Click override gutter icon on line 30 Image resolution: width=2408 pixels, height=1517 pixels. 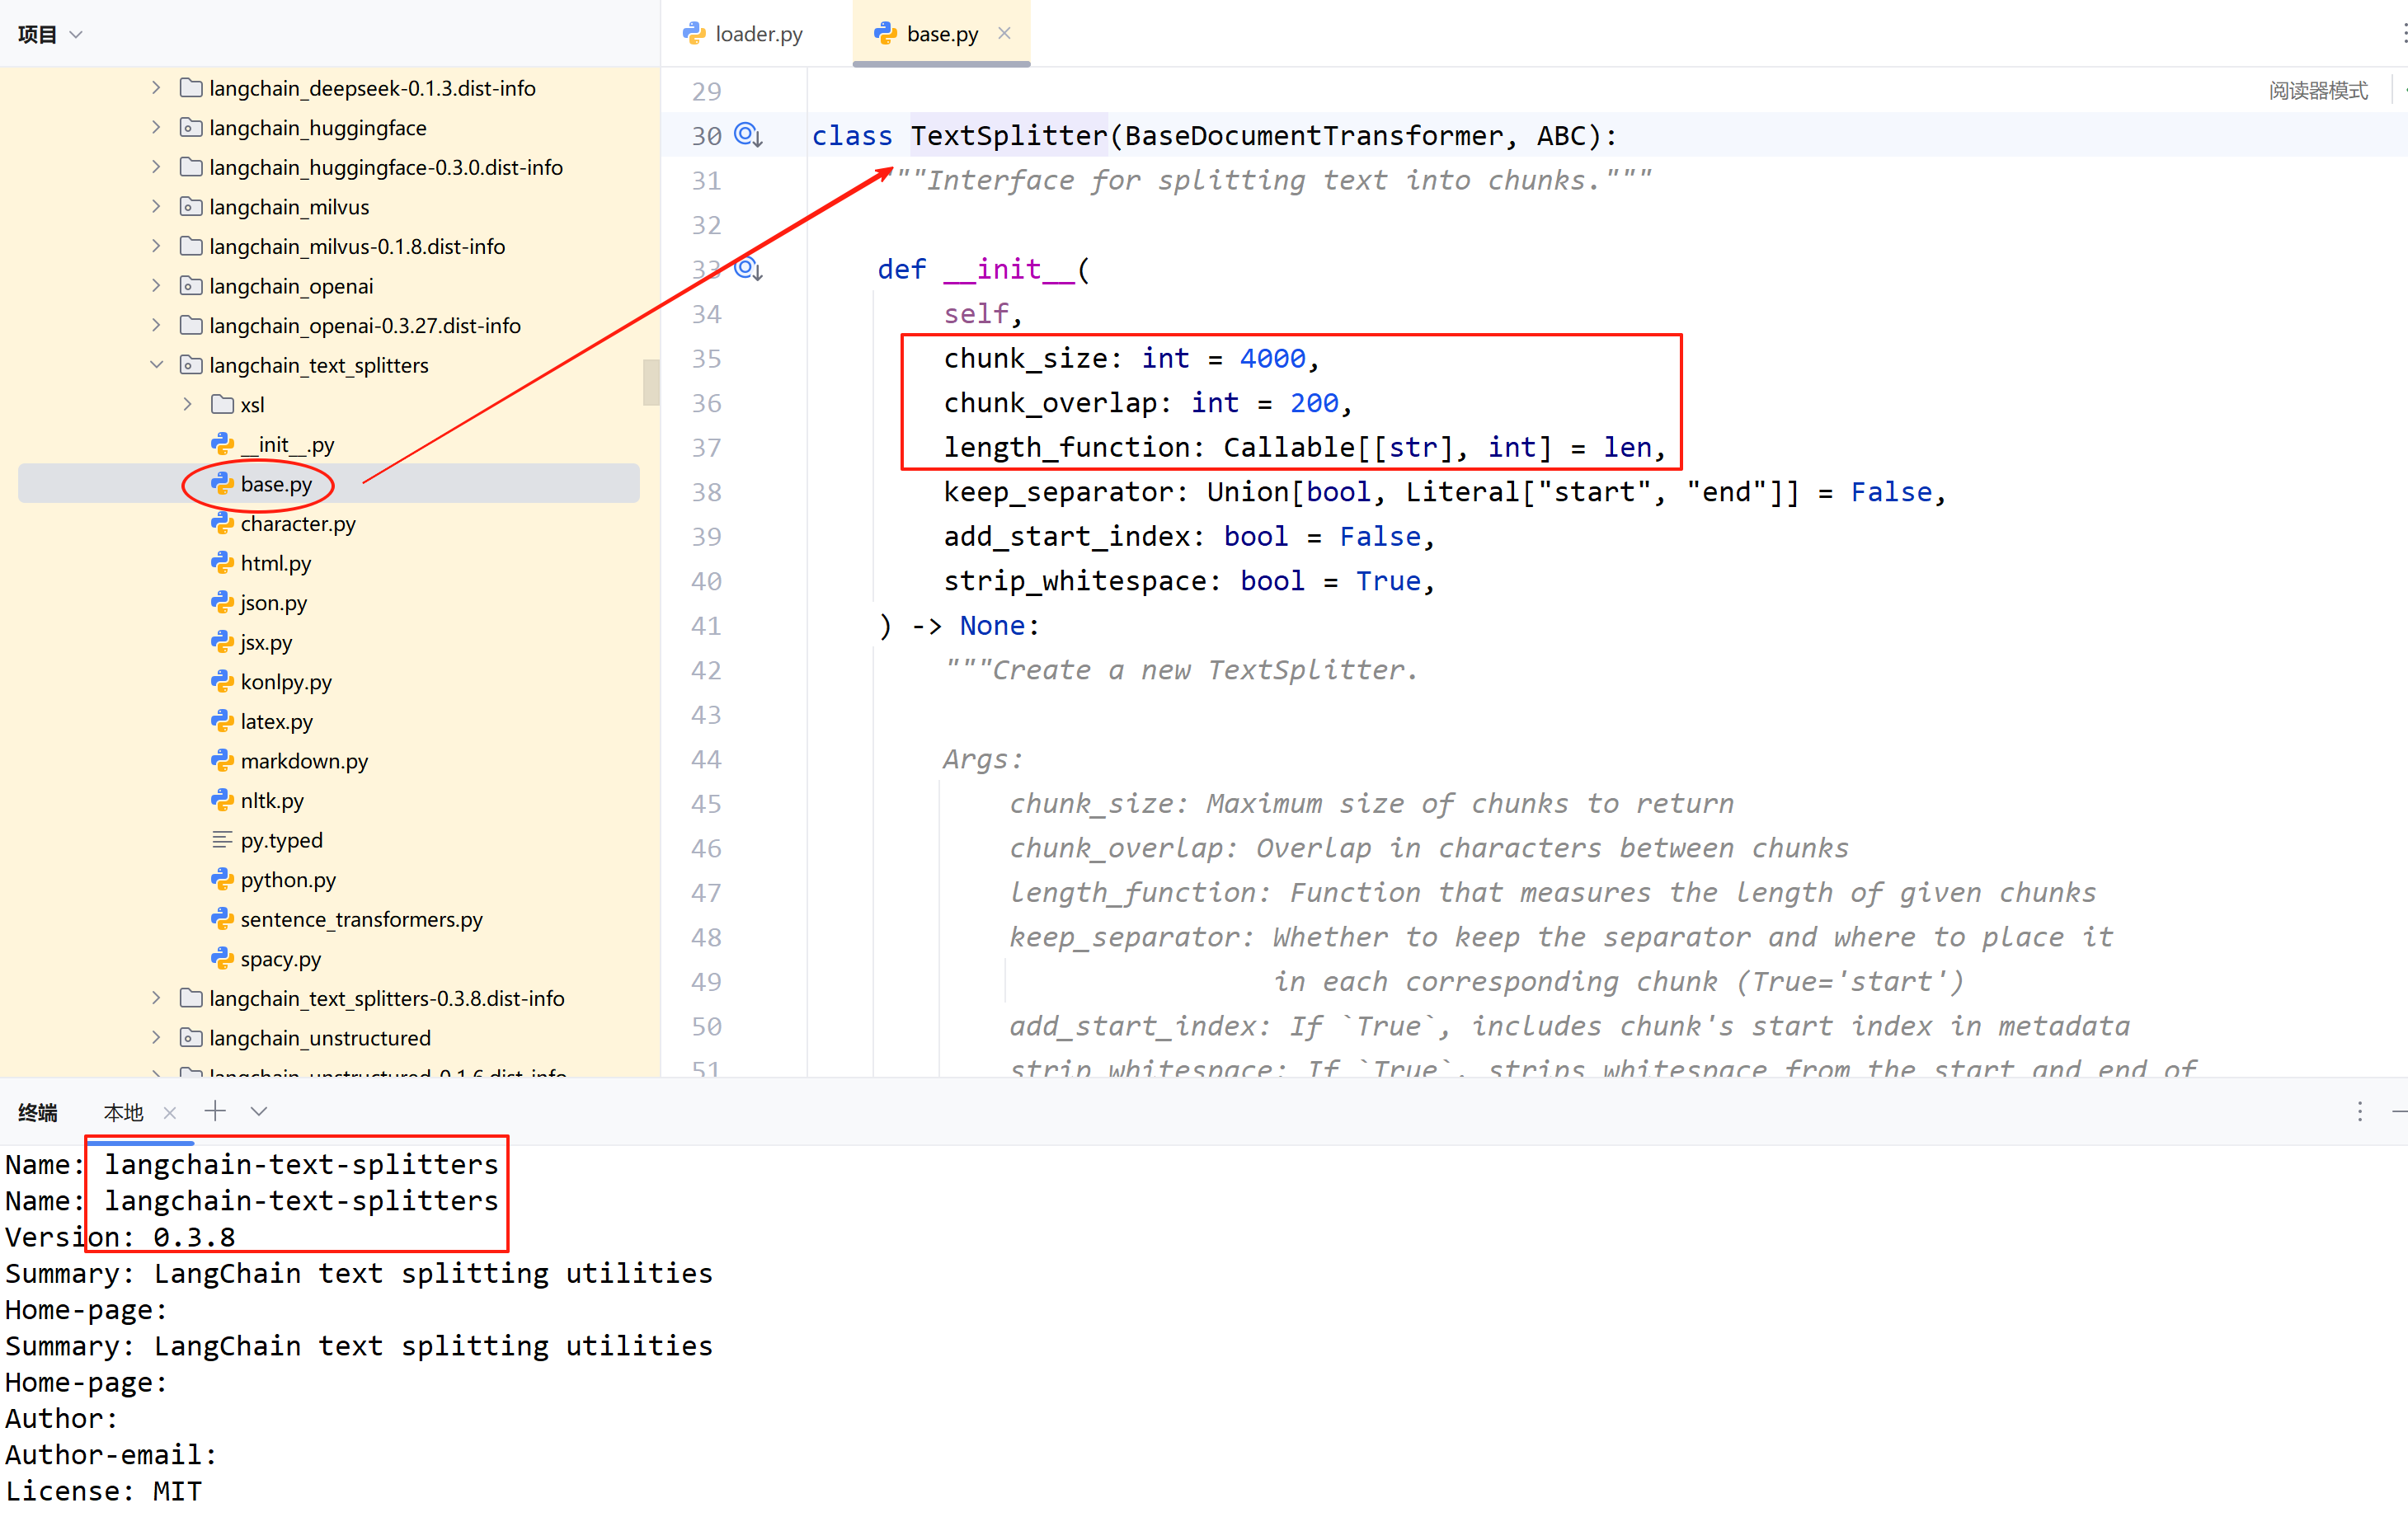point(749,134)
